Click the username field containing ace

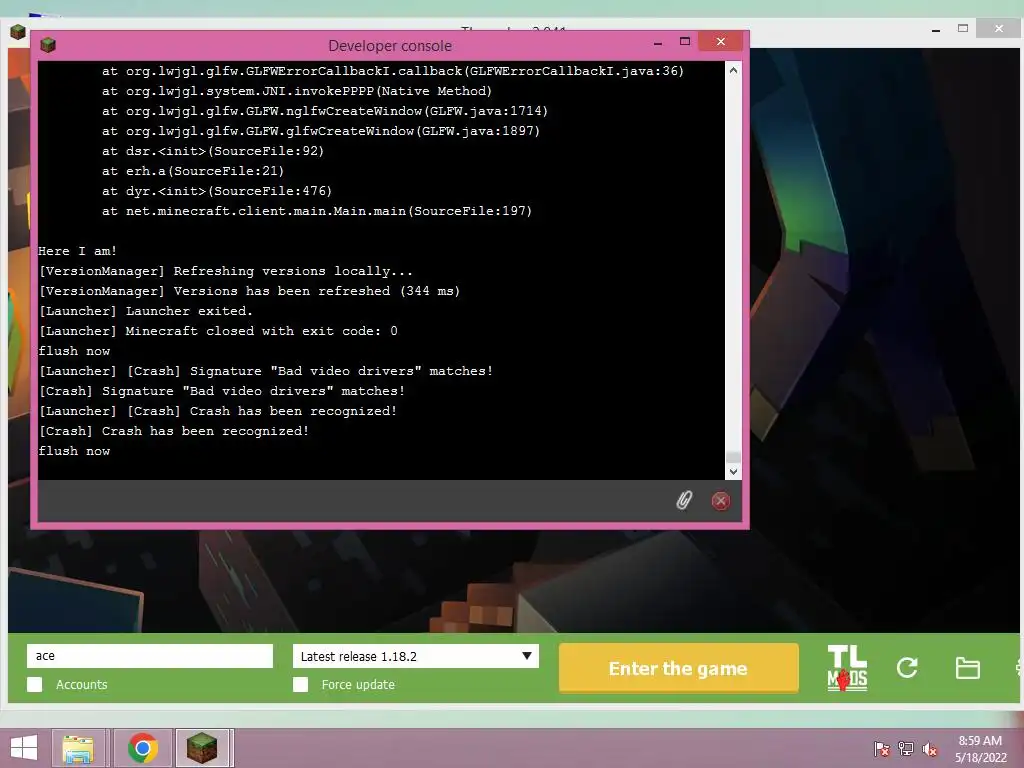click(x=150, y=656)
